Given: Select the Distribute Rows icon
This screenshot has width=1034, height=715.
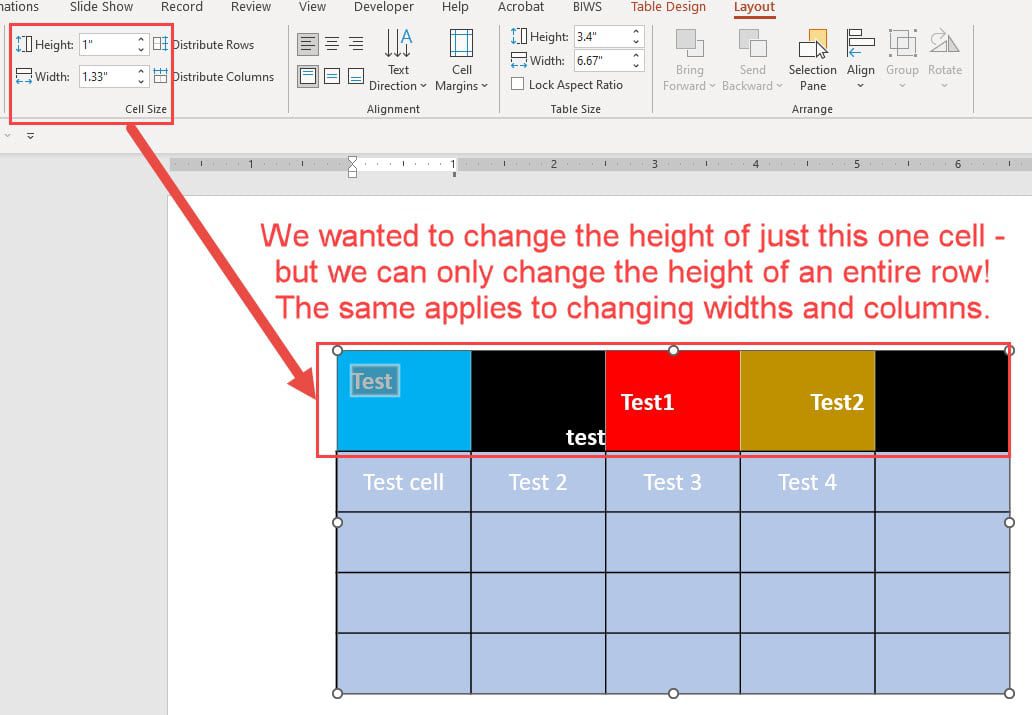Looking at the screenshot, I should pyautogui.click(x=158, y=44).
